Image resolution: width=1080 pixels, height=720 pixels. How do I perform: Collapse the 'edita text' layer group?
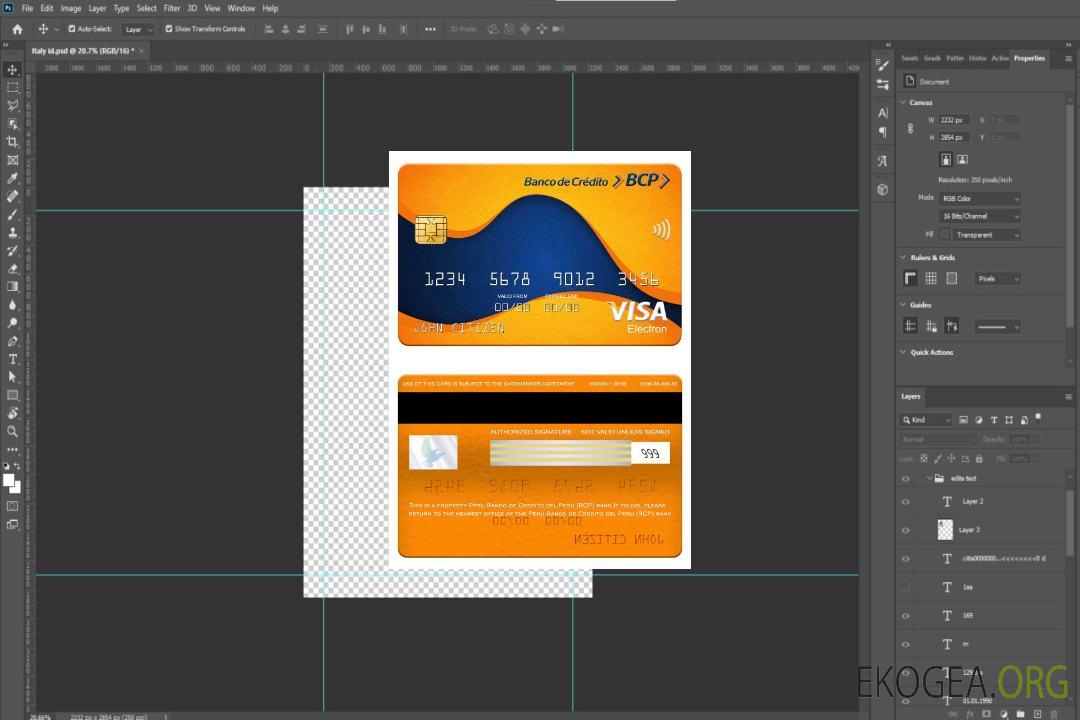point(929,478)
